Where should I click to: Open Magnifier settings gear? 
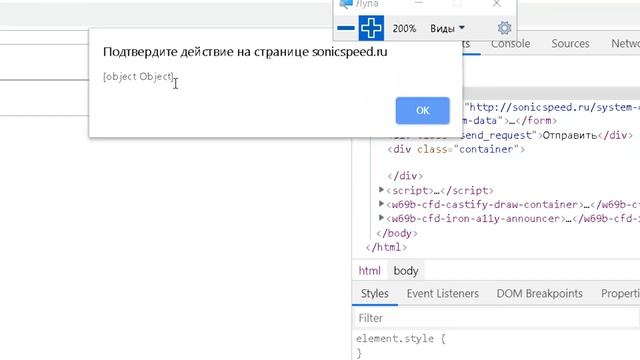tap(504, 28)
